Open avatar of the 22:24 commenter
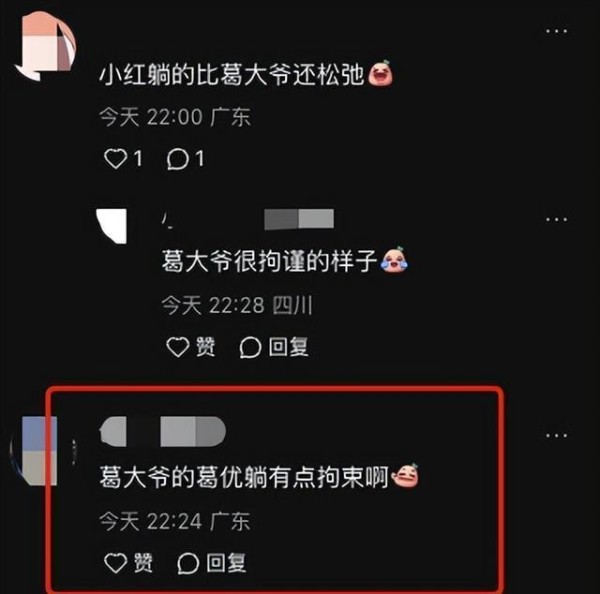The image size is (600, 594). 42,451
